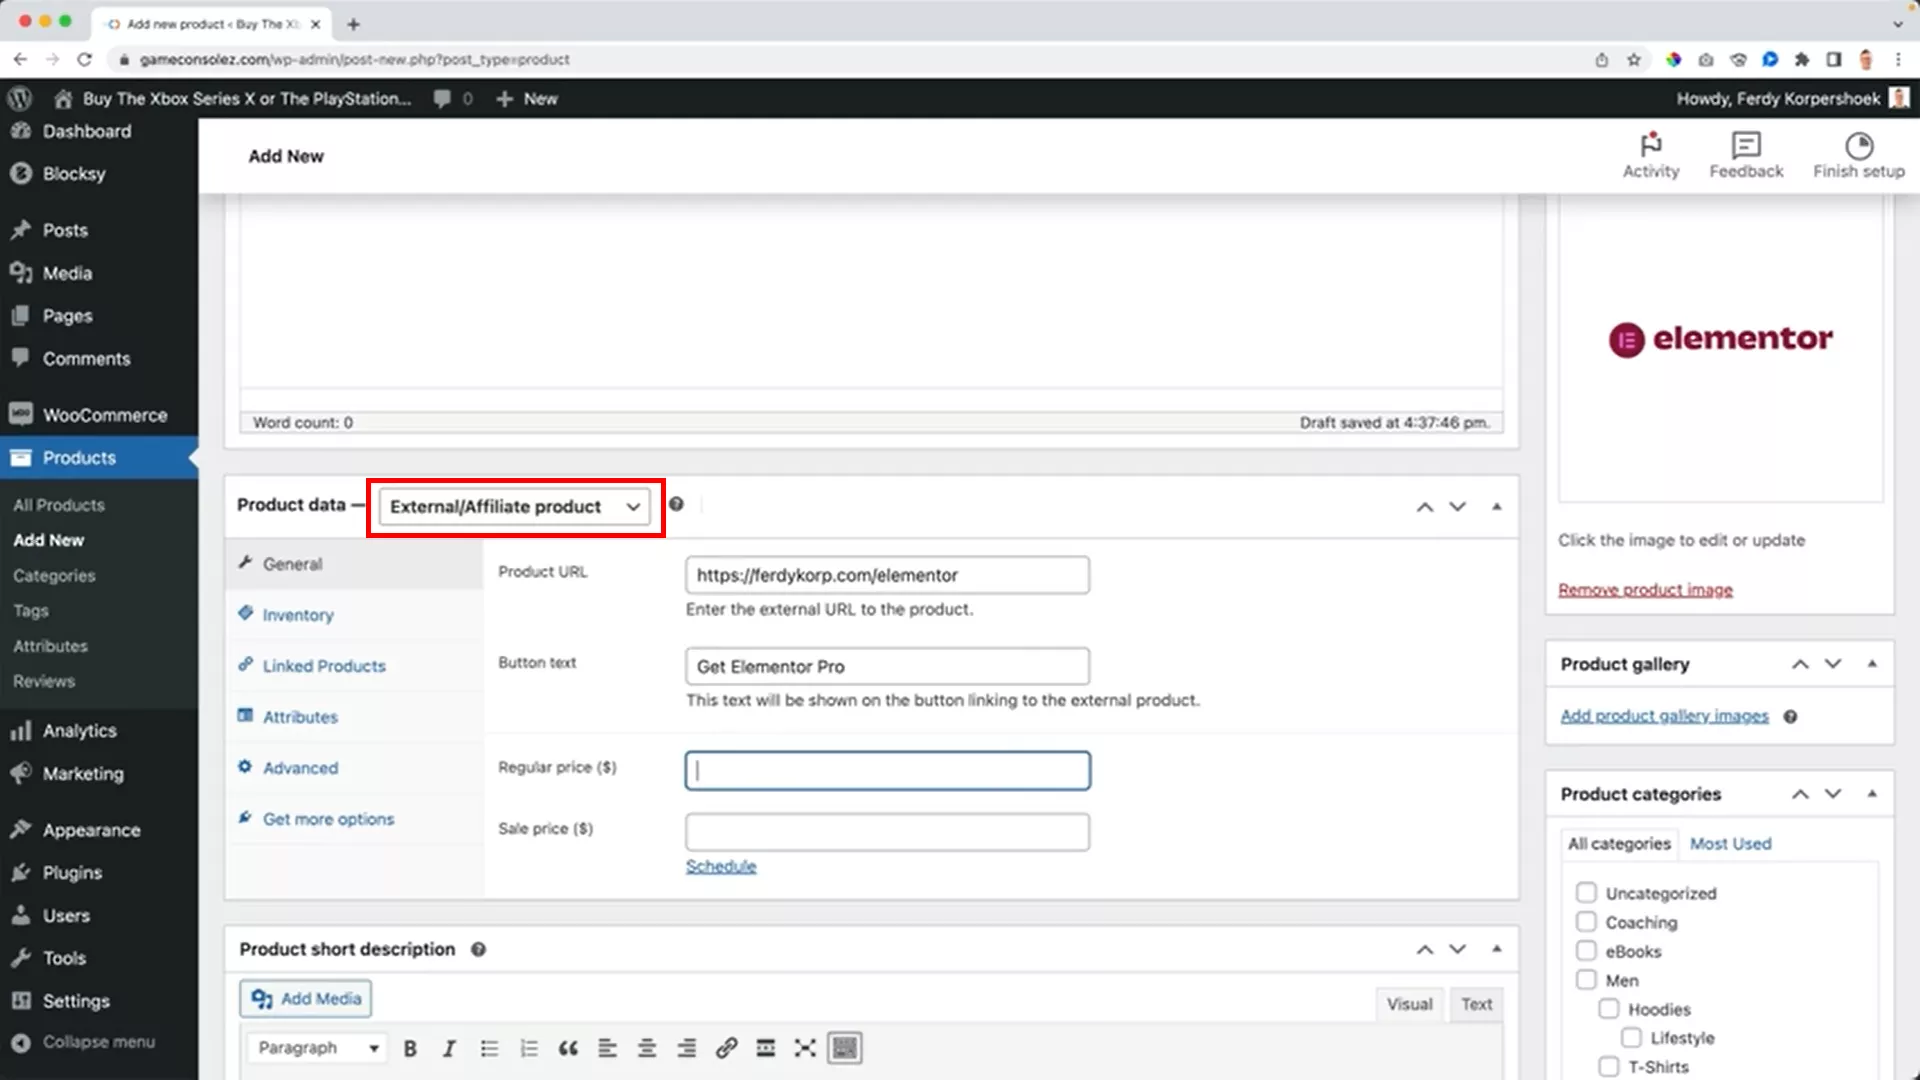Screen dimensions: 1920x1080
Task: Align text center in the editor
Action: (x=647, y=1048)
